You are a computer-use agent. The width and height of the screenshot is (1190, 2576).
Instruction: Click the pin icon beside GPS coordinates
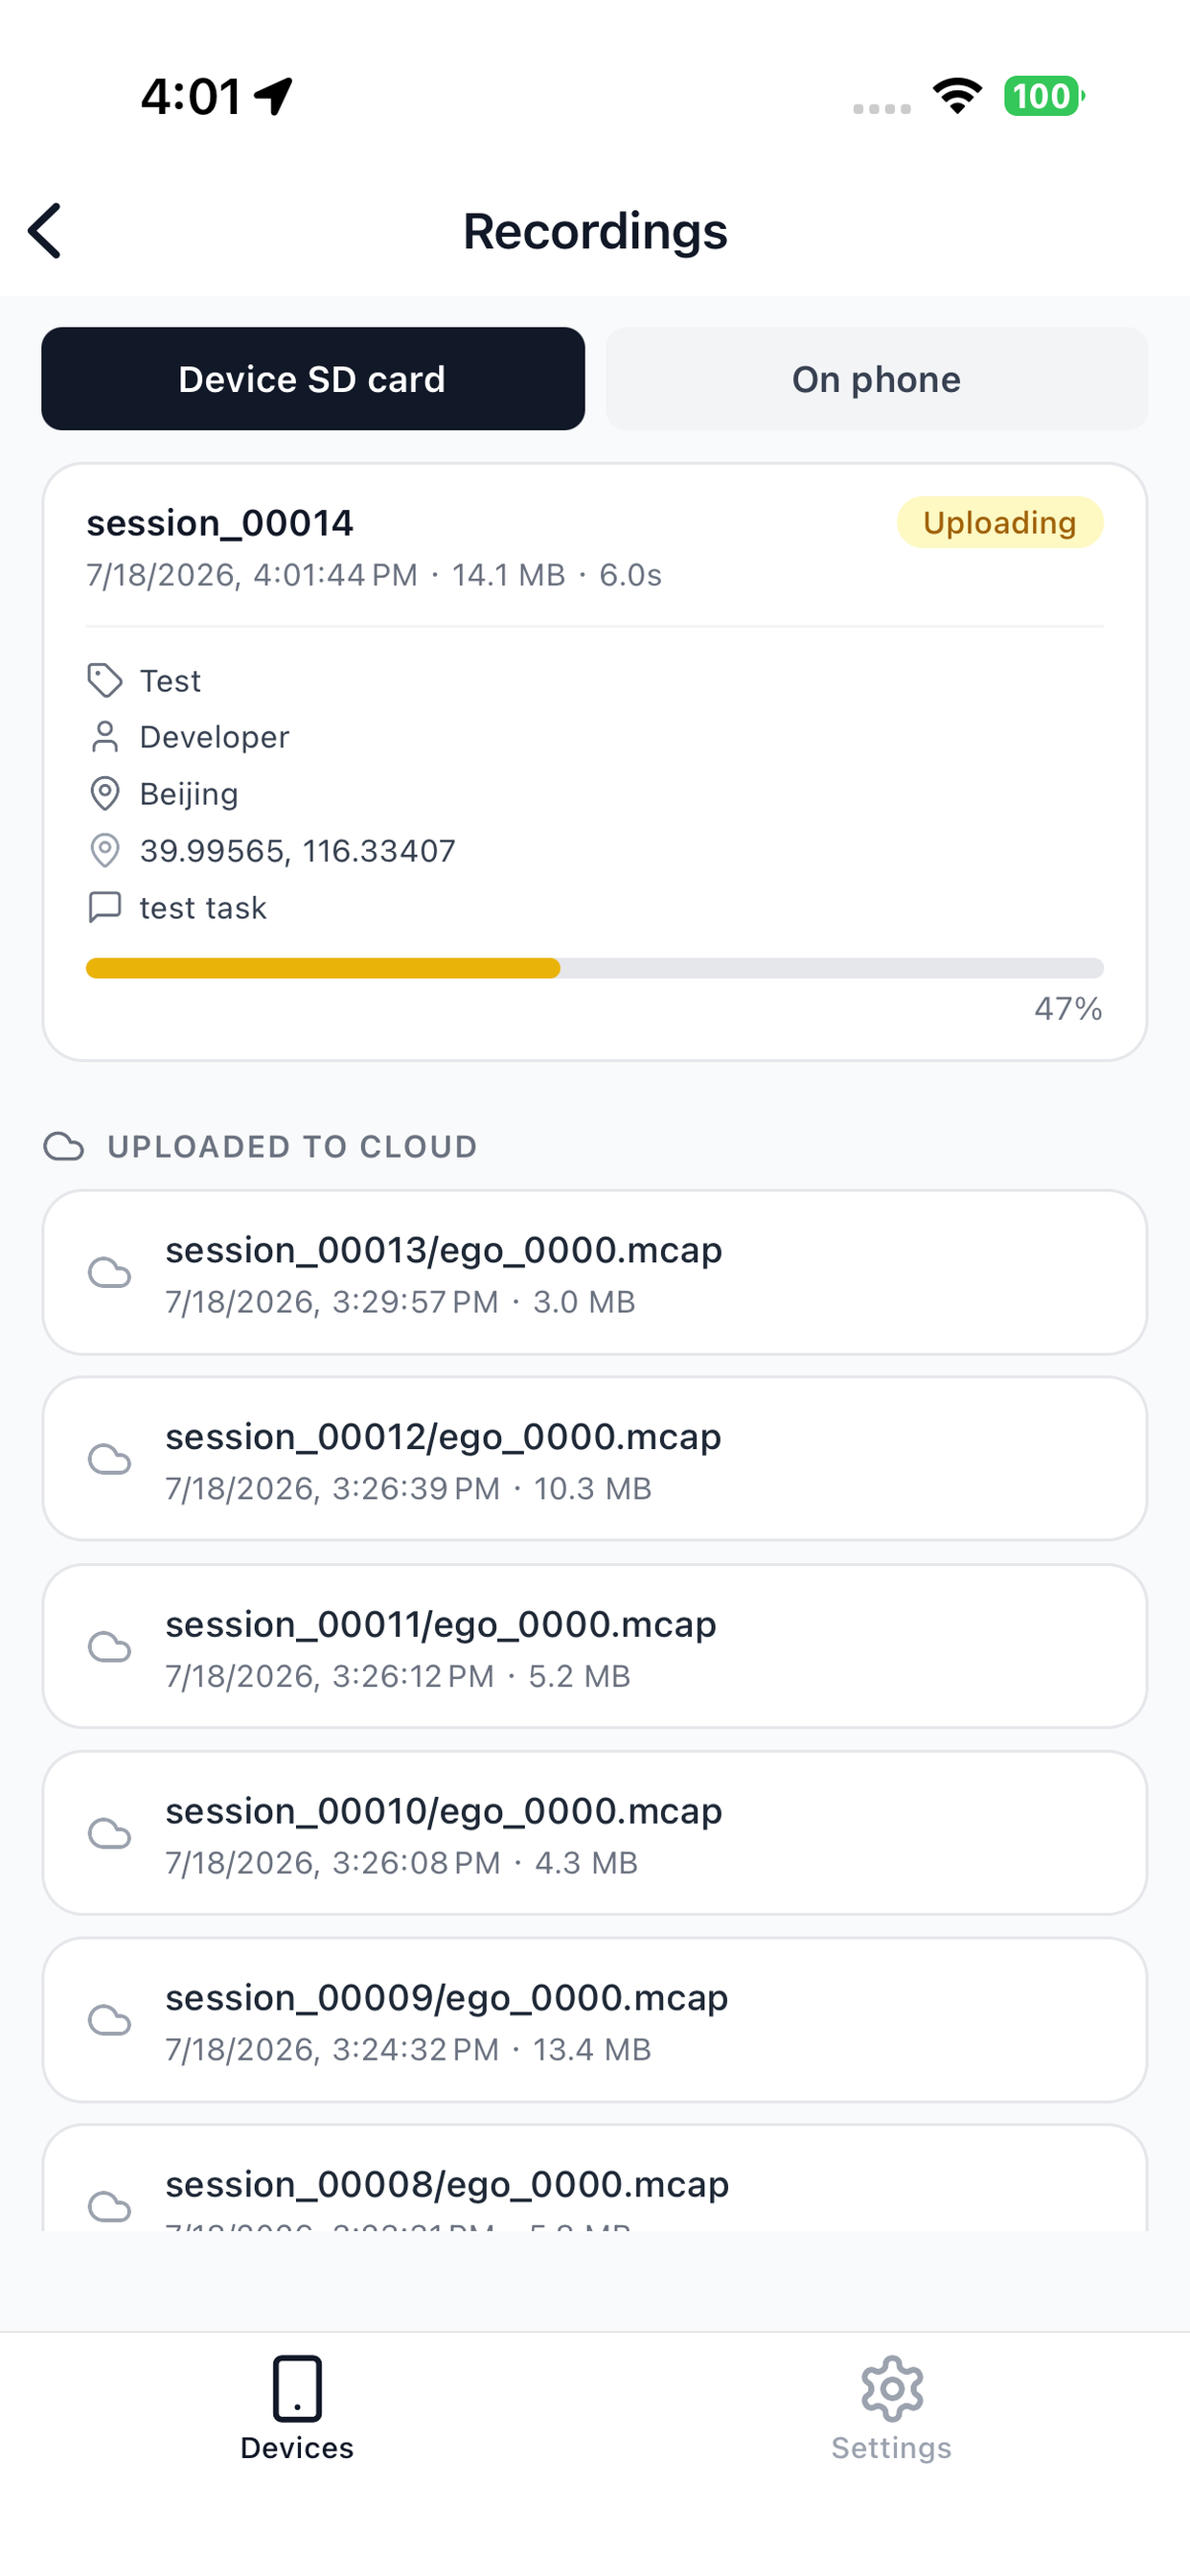coord(105,851)
